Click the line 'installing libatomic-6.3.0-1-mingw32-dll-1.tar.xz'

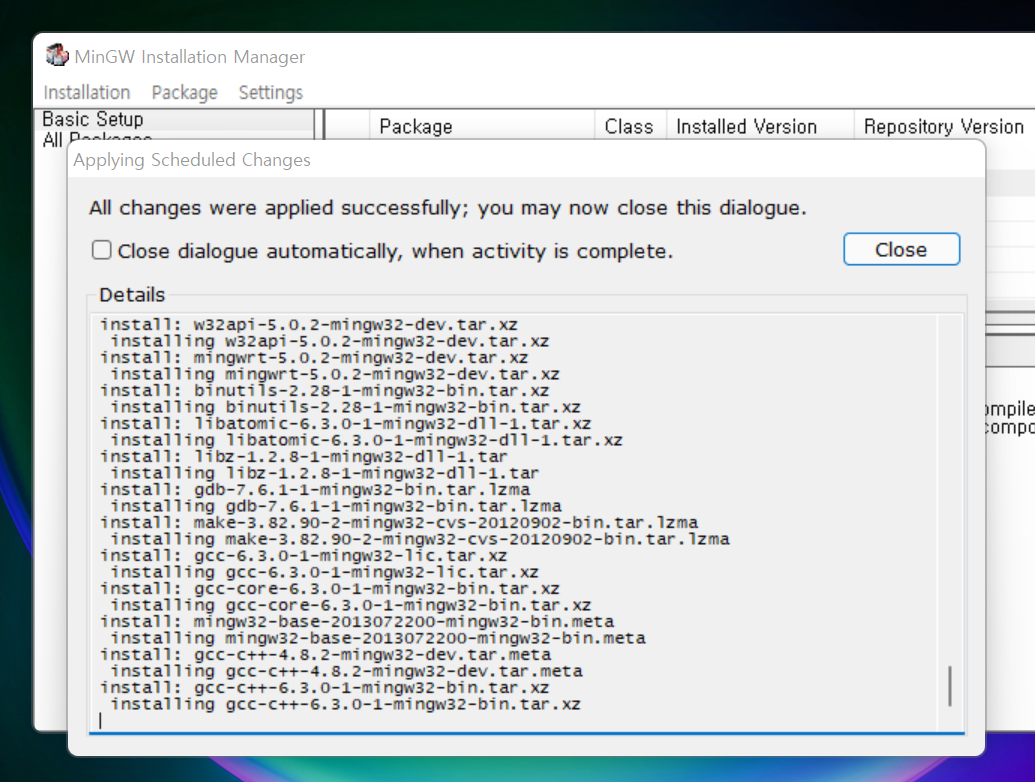click(366, 440)
